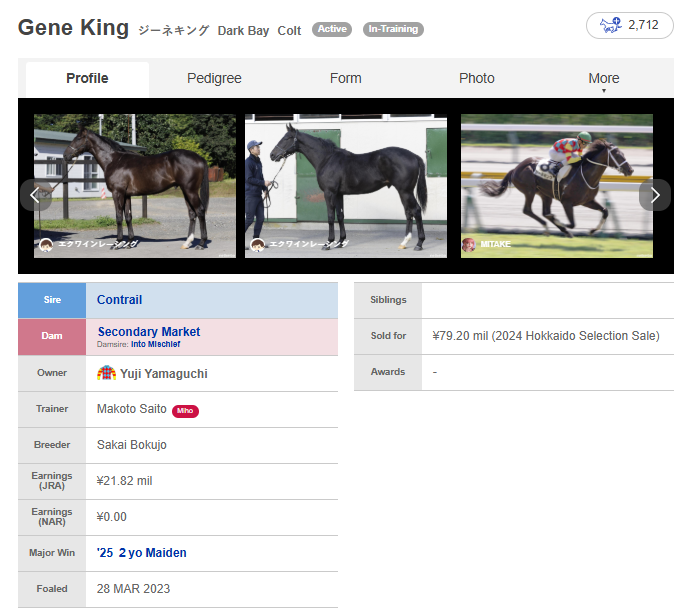Advance the photo carousel with right arrow
The image size is (681, 612).
coord(655,195)
